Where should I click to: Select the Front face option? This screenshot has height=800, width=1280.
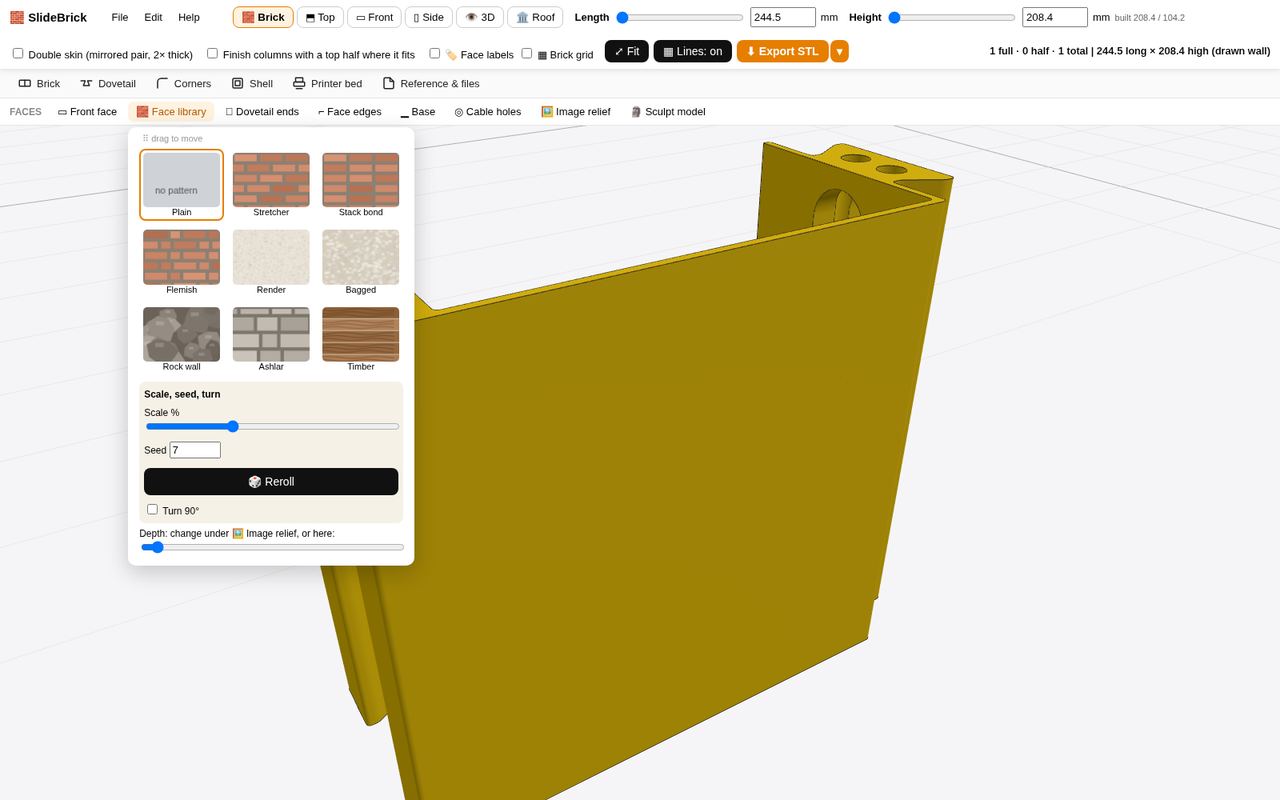[87, 112]
